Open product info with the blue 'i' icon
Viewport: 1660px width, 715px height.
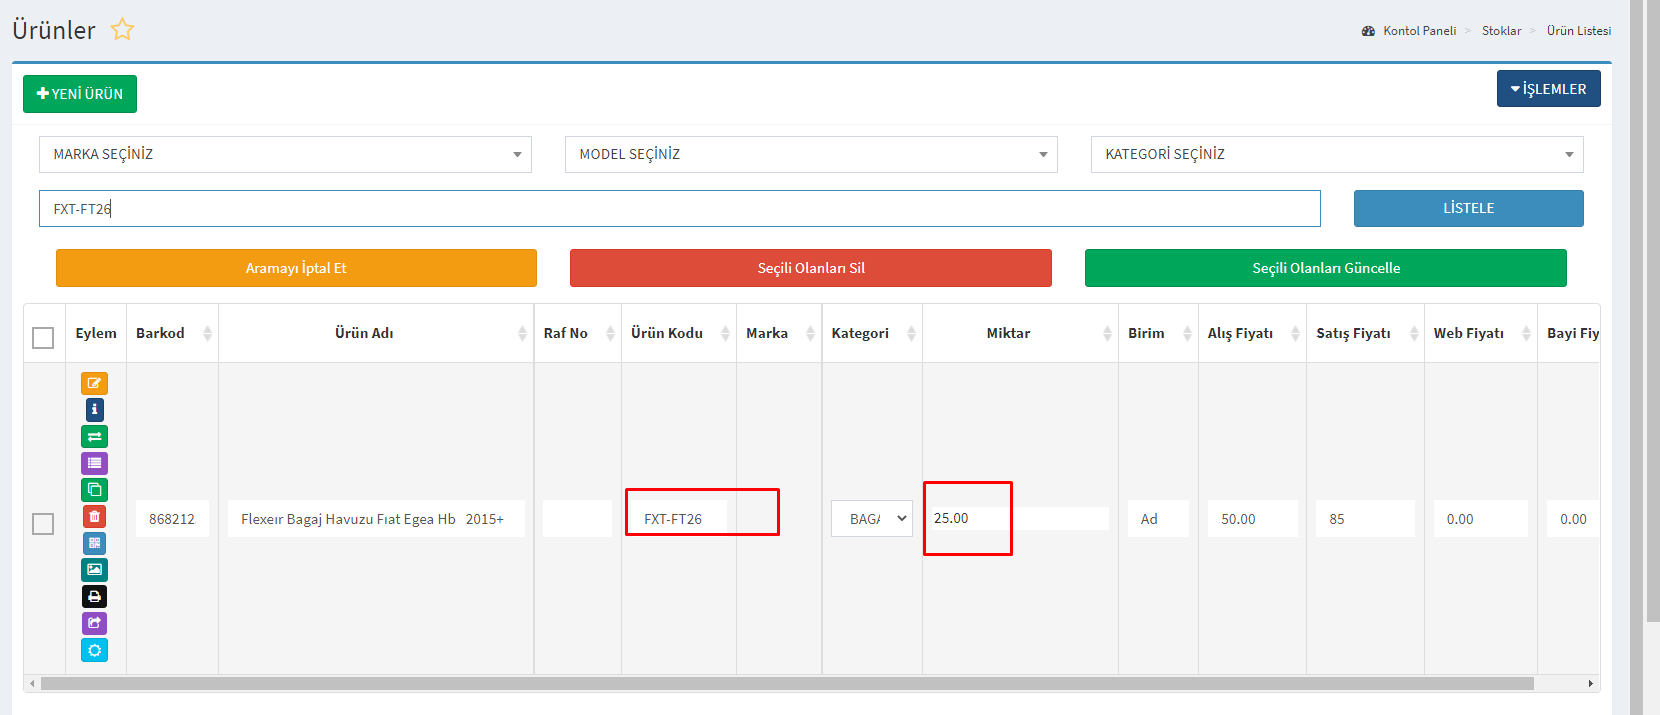click(x=94, y=410)
